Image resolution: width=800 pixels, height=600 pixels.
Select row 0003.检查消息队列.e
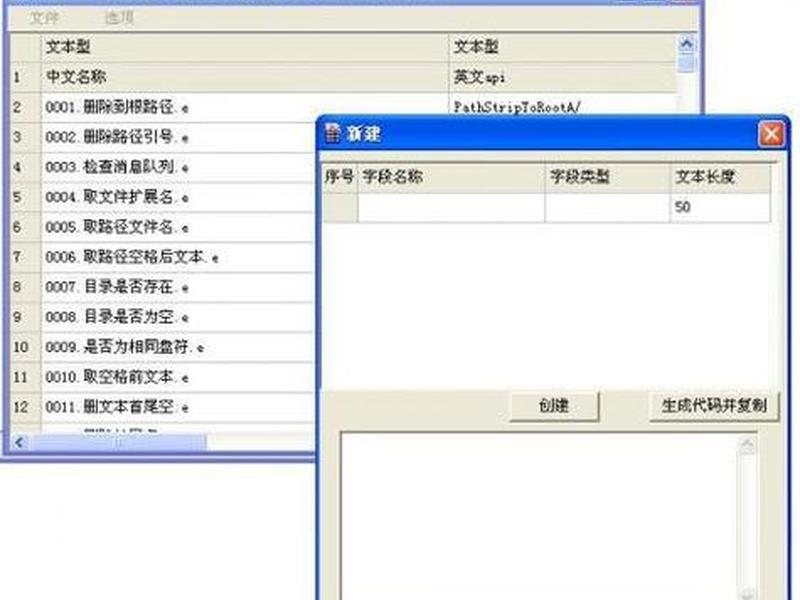pyautogui.click(x=178, y=167)
